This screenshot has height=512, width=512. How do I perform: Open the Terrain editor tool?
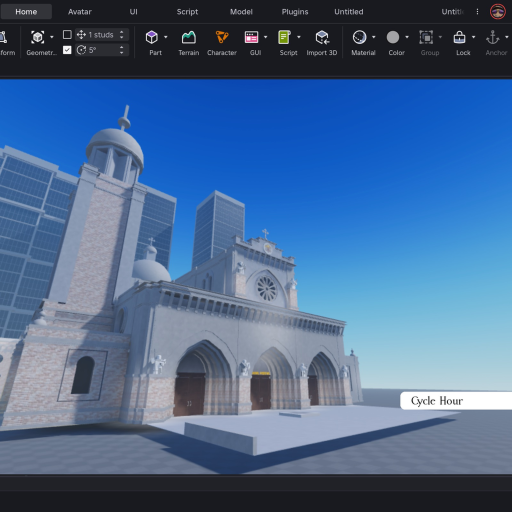(189, 37)
